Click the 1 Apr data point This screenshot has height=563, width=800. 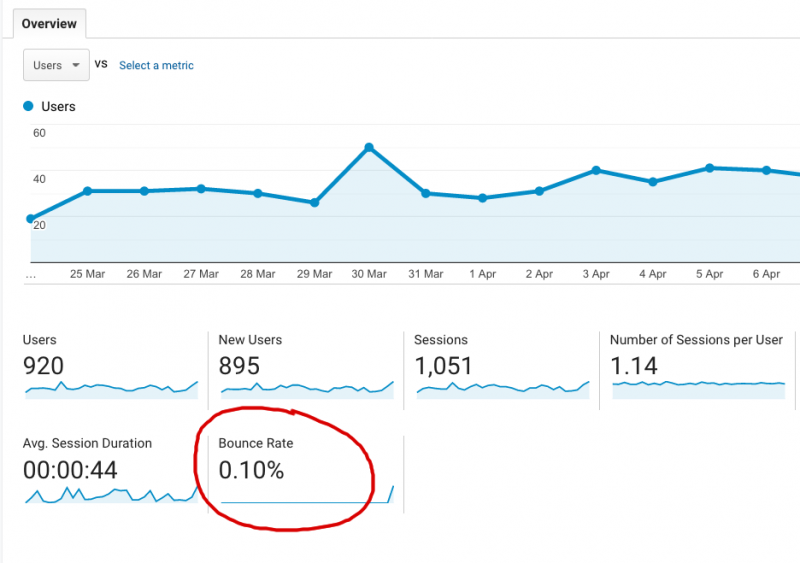click(x=483, y=198)
